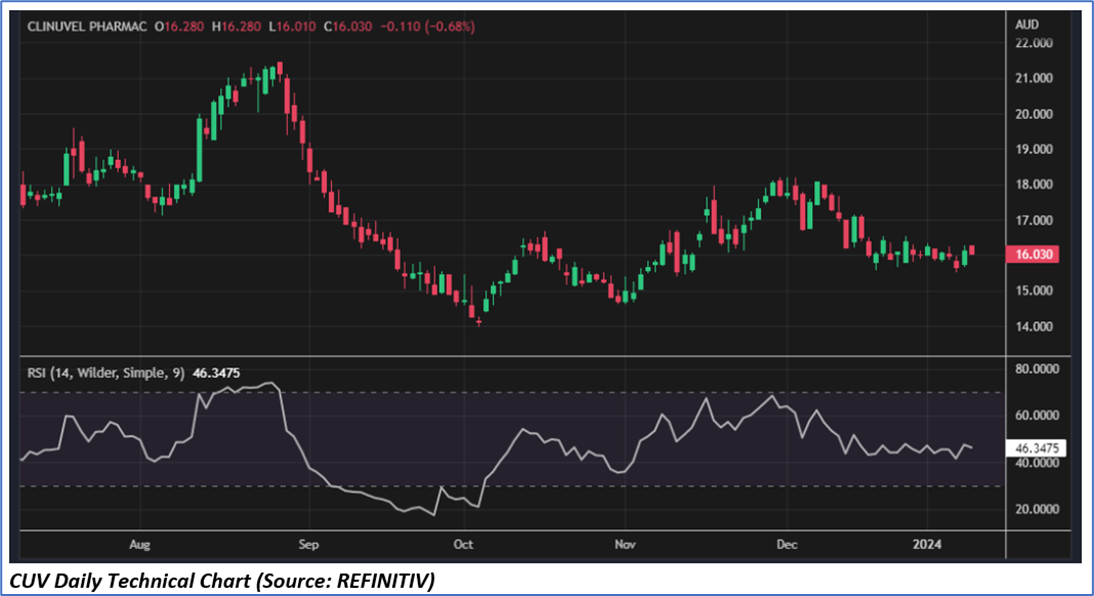The width and height of the screenshot is (1094, 596).
Task: Click the divider between price and RSI panes
Action: [510, 356]
